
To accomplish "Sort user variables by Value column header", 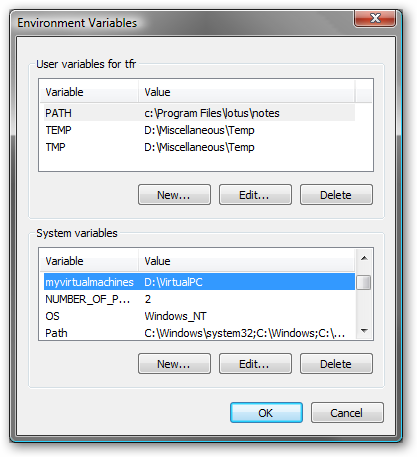I will 247,92.
